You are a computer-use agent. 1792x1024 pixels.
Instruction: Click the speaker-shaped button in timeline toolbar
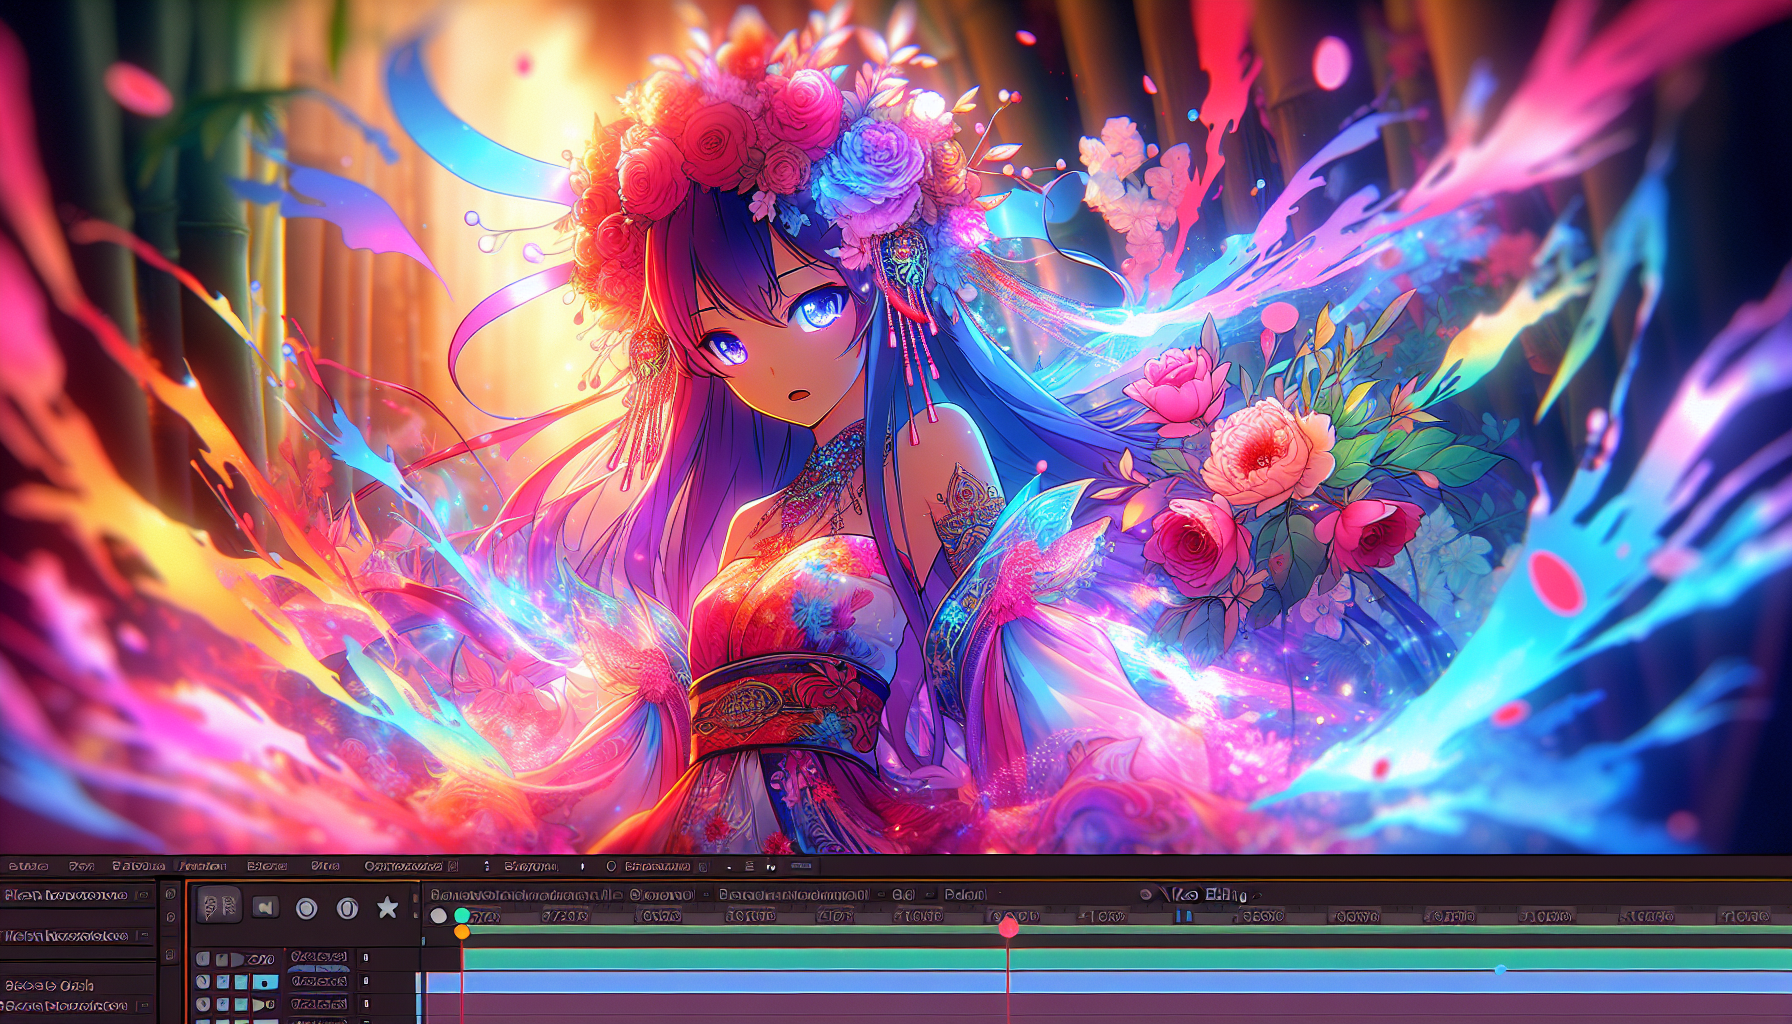tap(265, 907)
